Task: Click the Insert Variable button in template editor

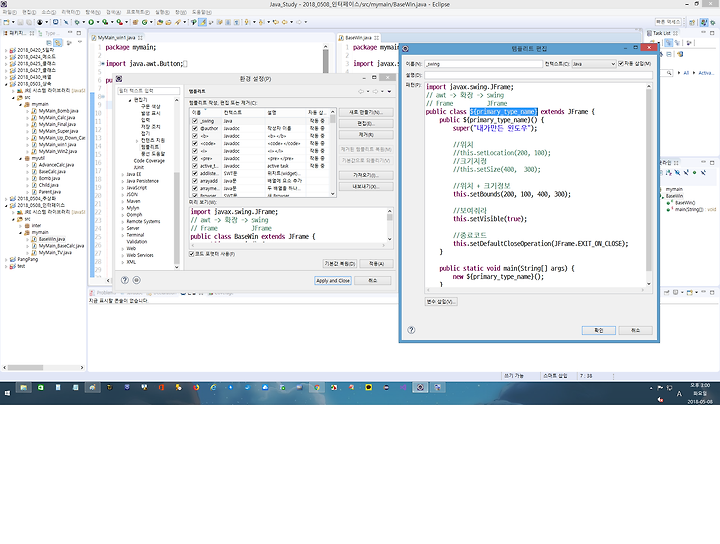Action: point(441,302)
